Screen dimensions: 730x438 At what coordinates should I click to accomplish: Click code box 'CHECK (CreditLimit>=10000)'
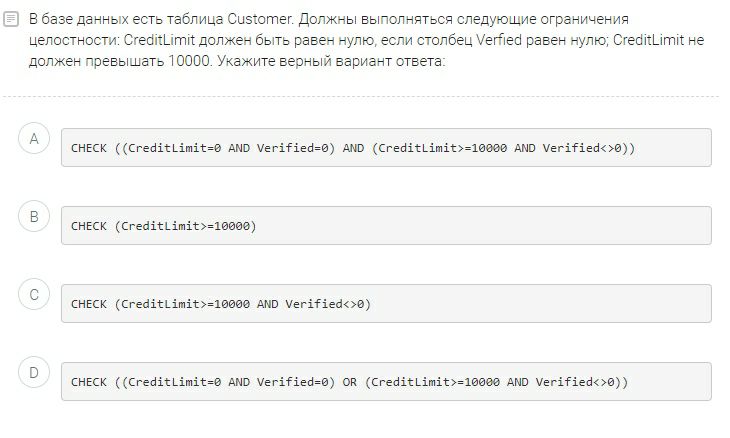tap(386, 226)
